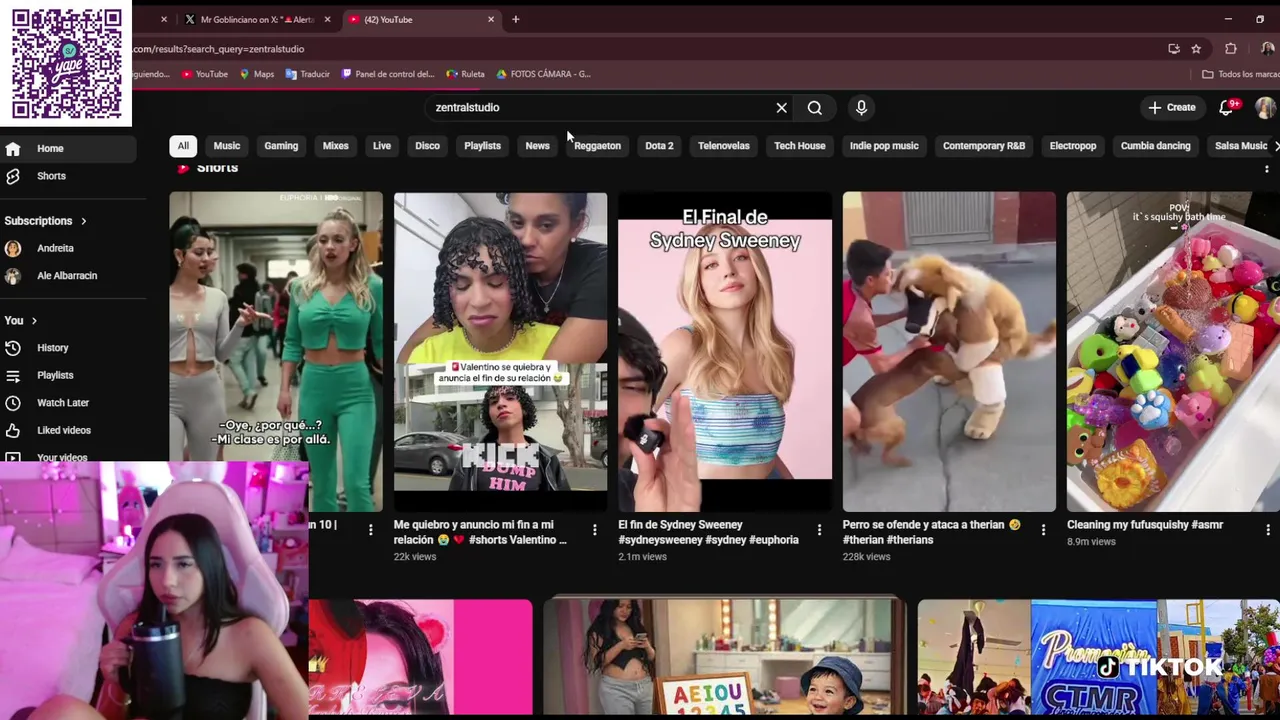
Task: Open Traducir bookmark
Action: pyautogui.click(x=308, y=74)
